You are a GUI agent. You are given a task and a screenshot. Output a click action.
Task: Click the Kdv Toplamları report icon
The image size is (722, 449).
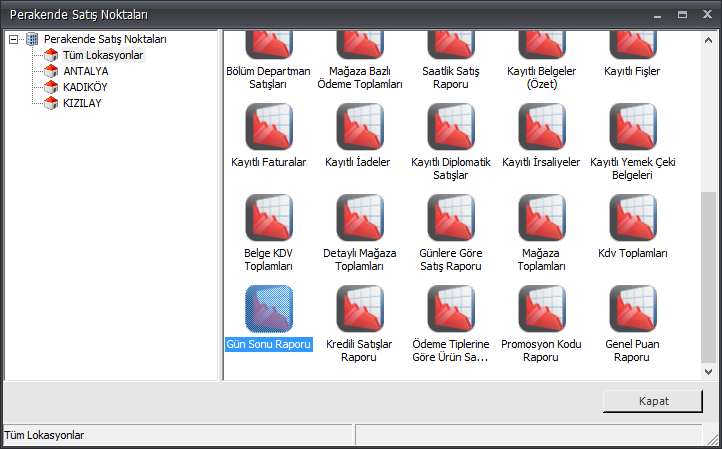pos(633,217)
